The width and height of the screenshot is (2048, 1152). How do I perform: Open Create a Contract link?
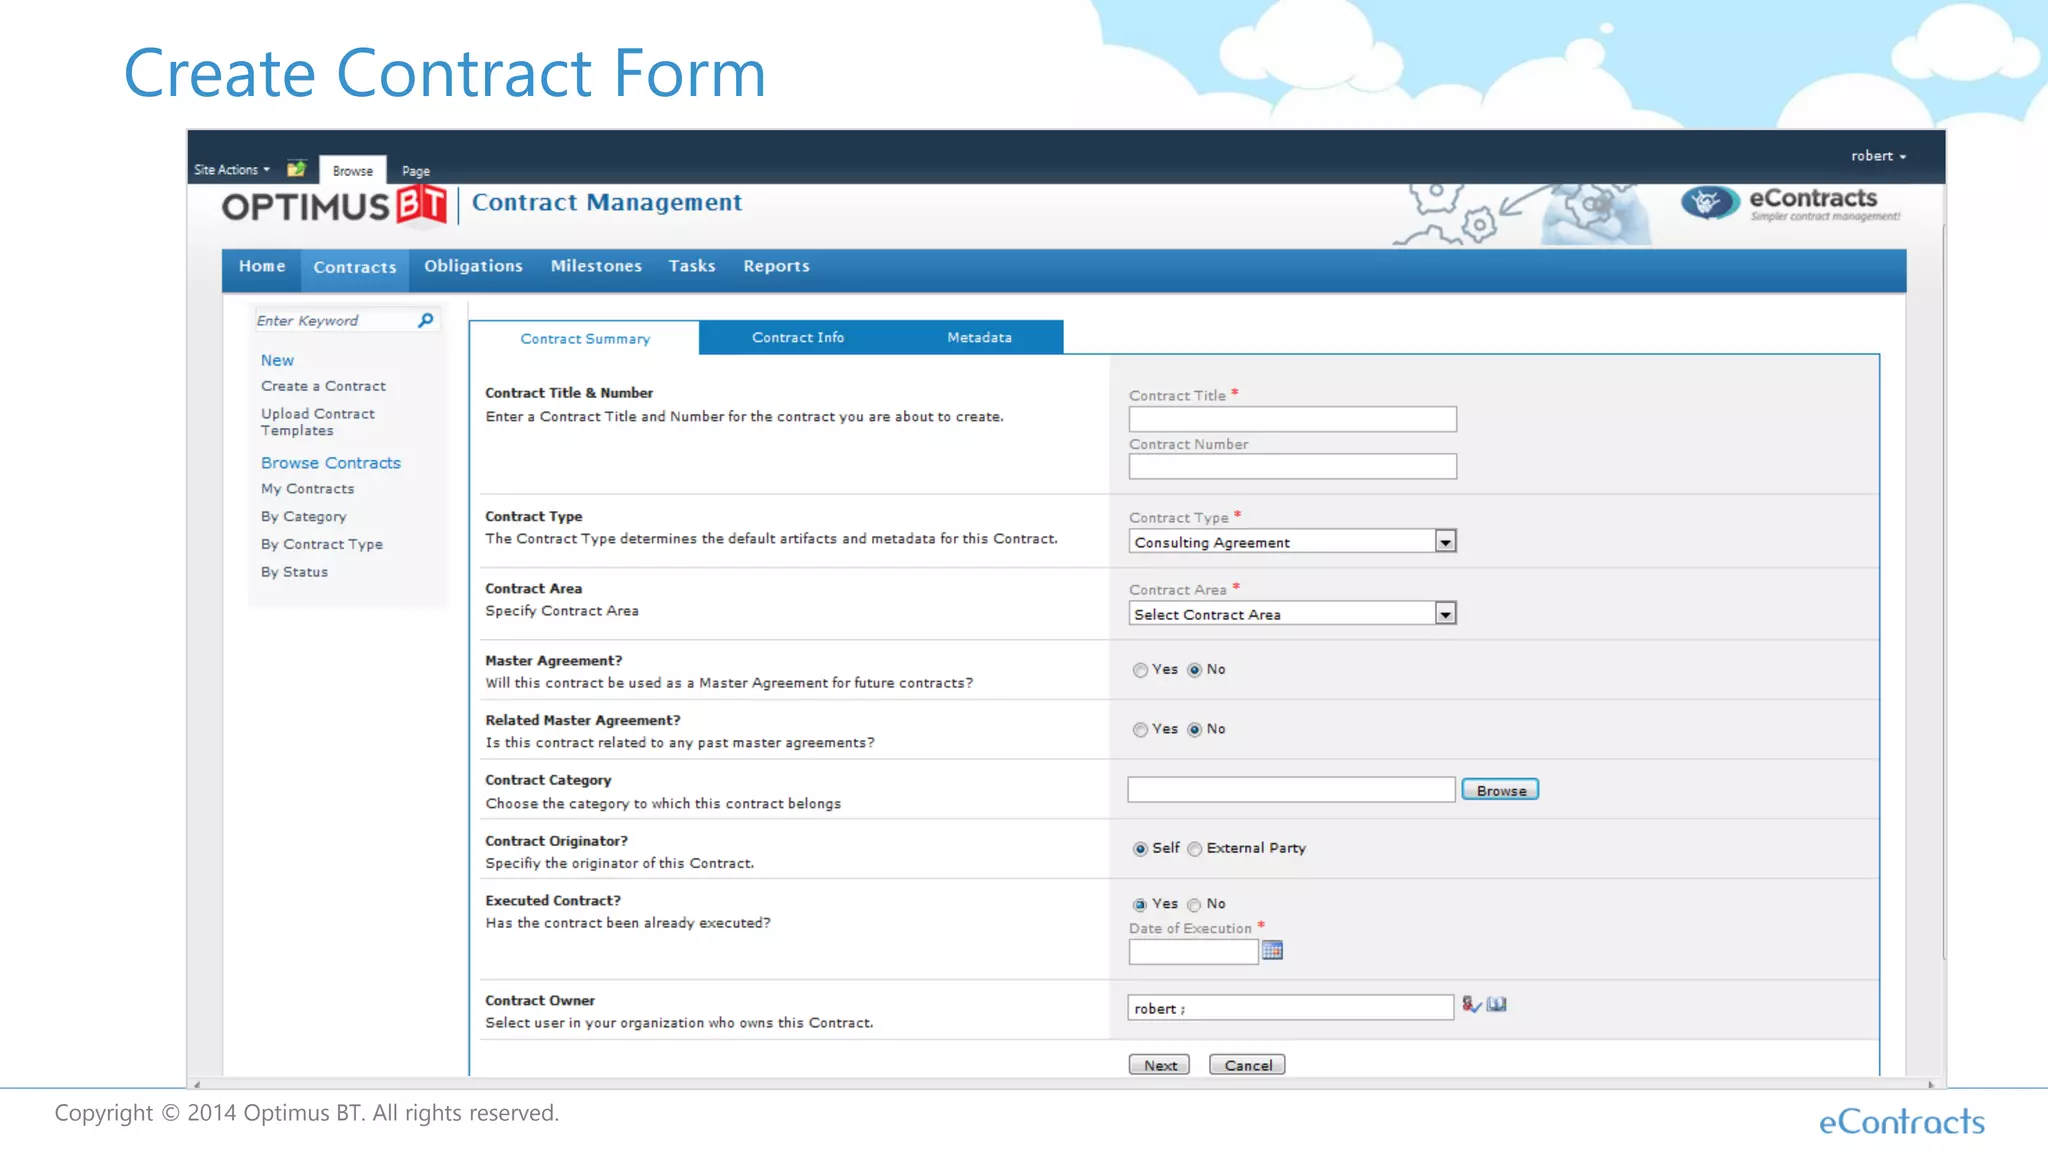tap(323, 386)
